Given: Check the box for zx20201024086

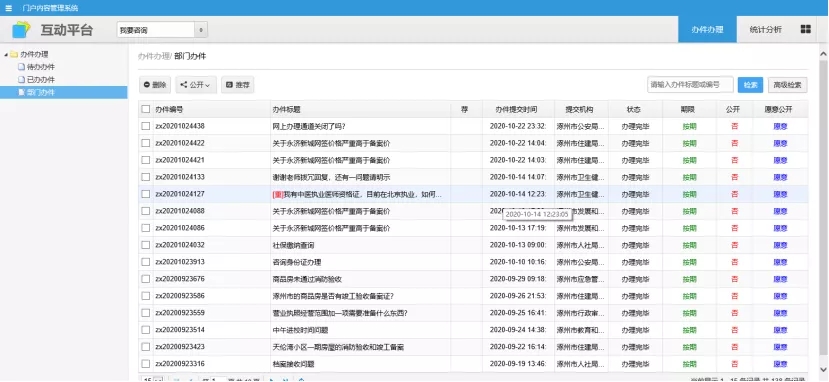Looking at the screenshot, I should click(x=146, y=228).
